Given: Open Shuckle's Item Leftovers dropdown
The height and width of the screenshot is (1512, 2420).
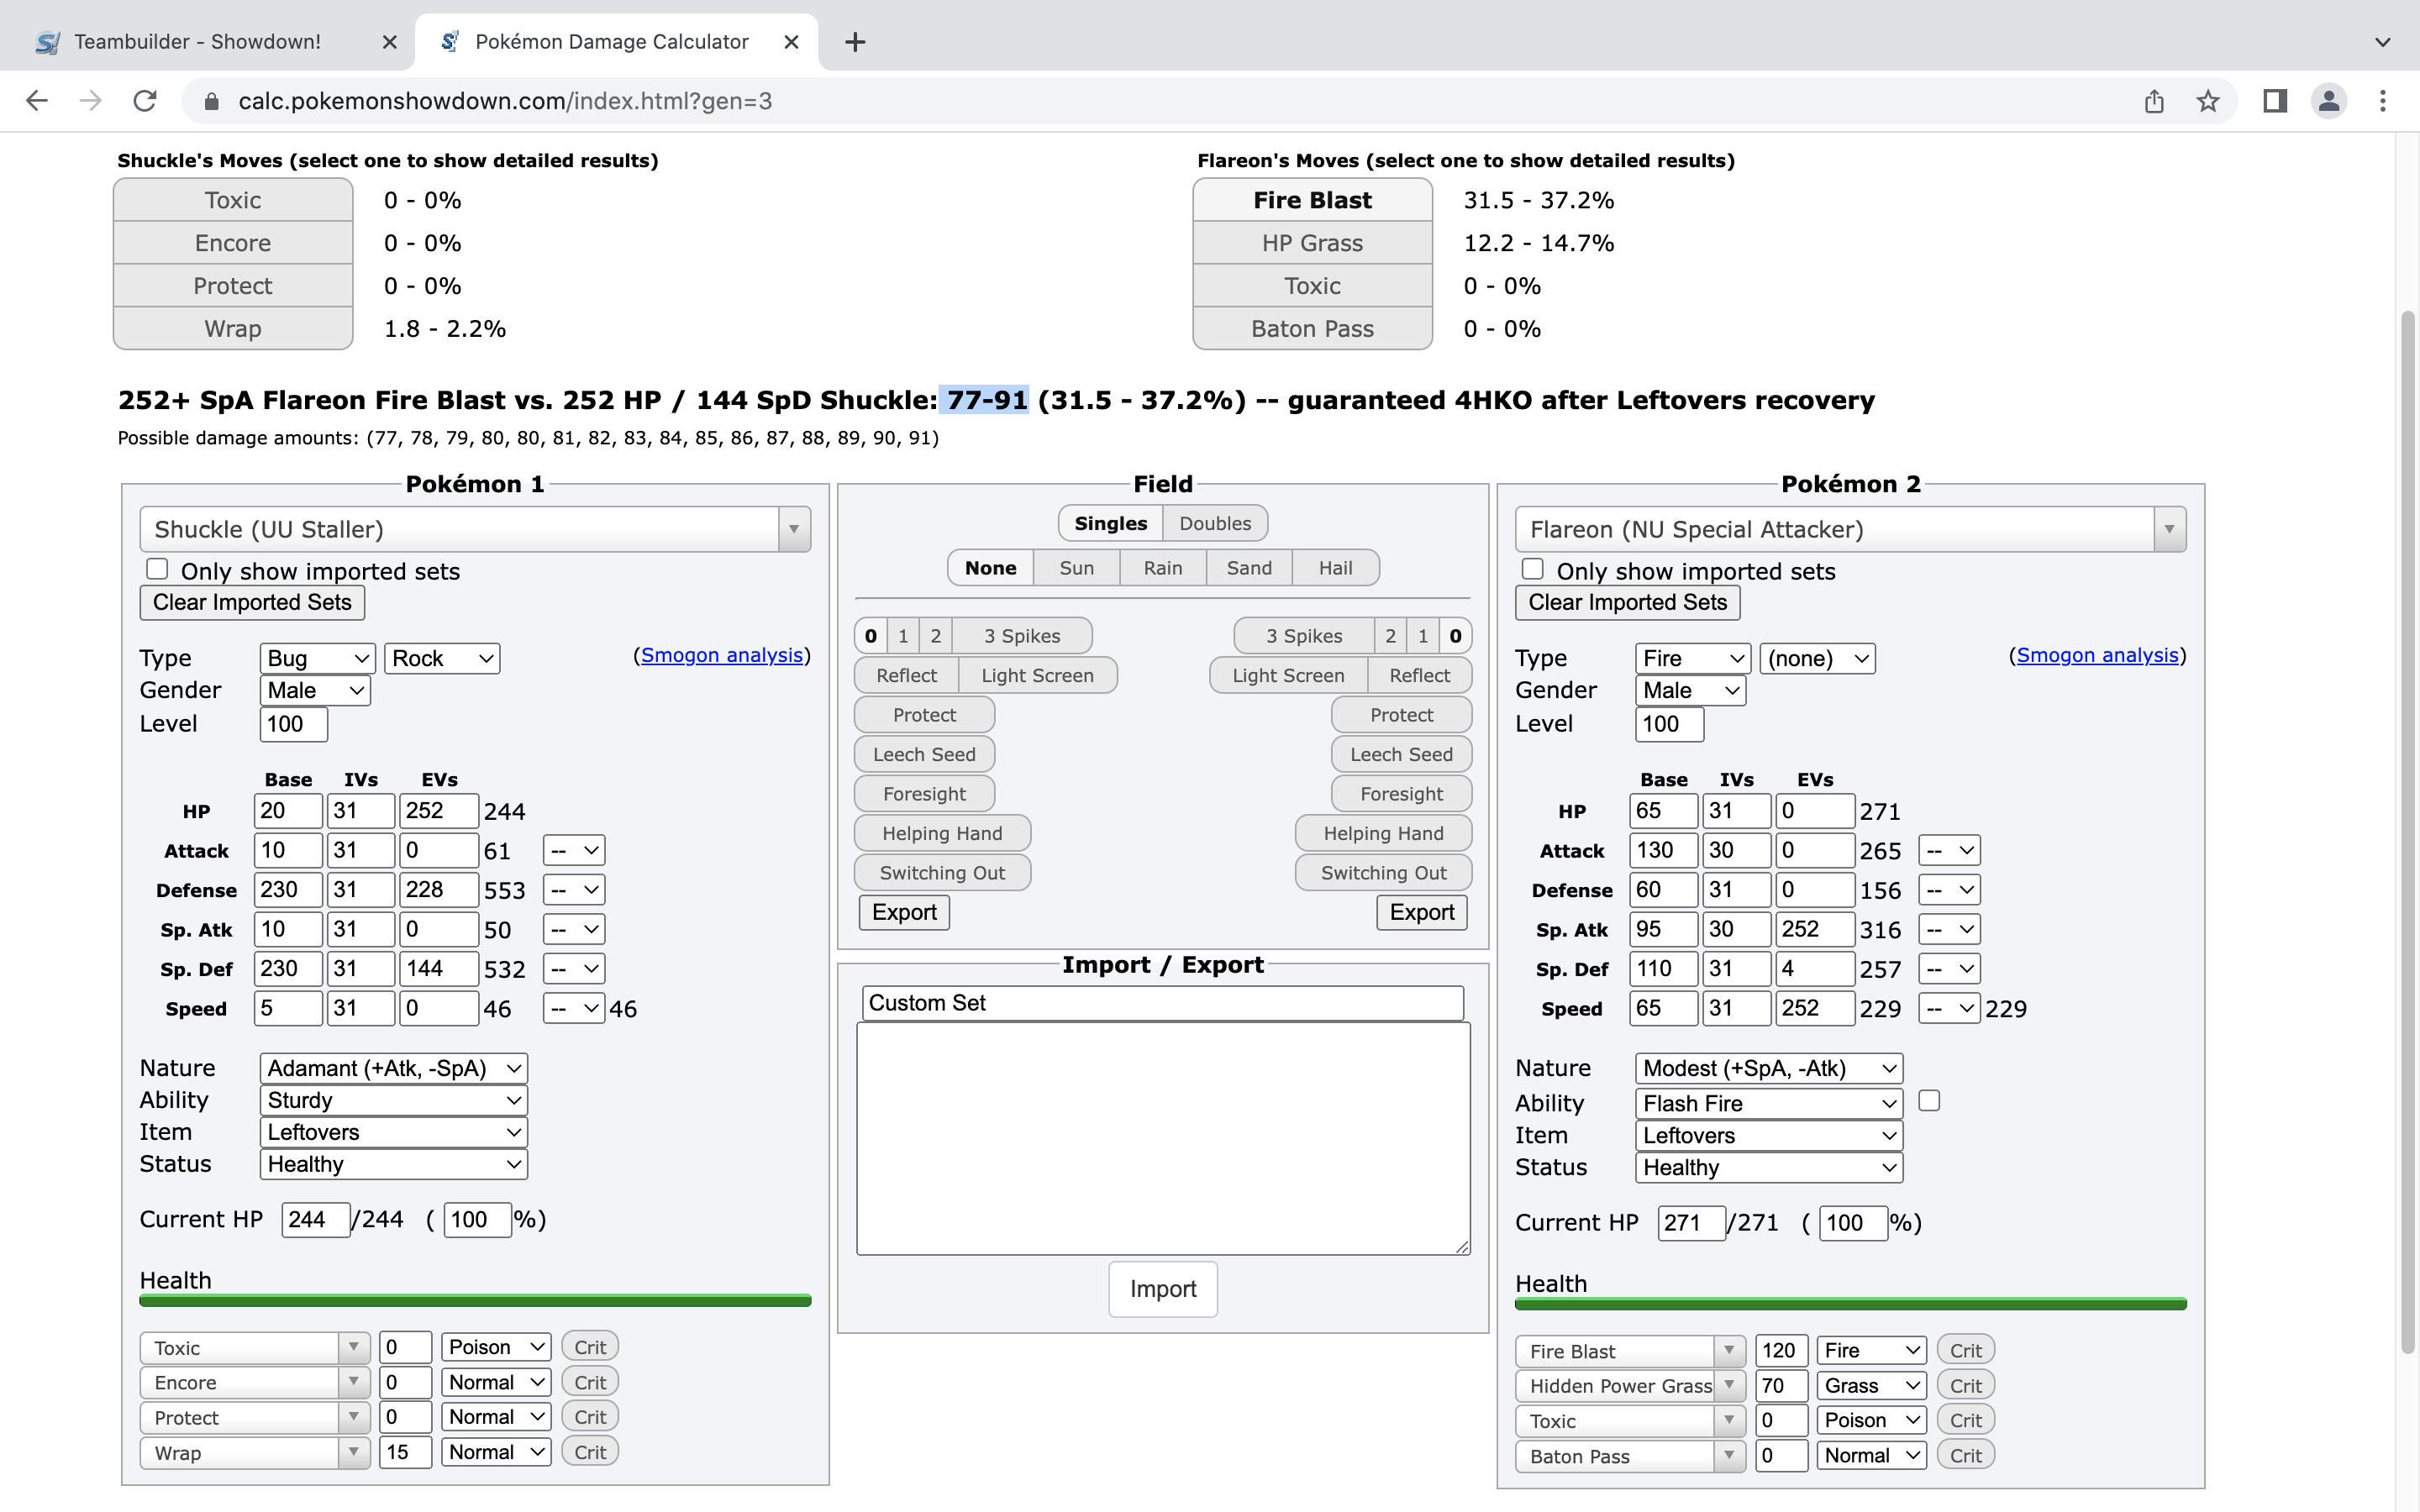Looking at the screenshot, I should (393, 1132).
